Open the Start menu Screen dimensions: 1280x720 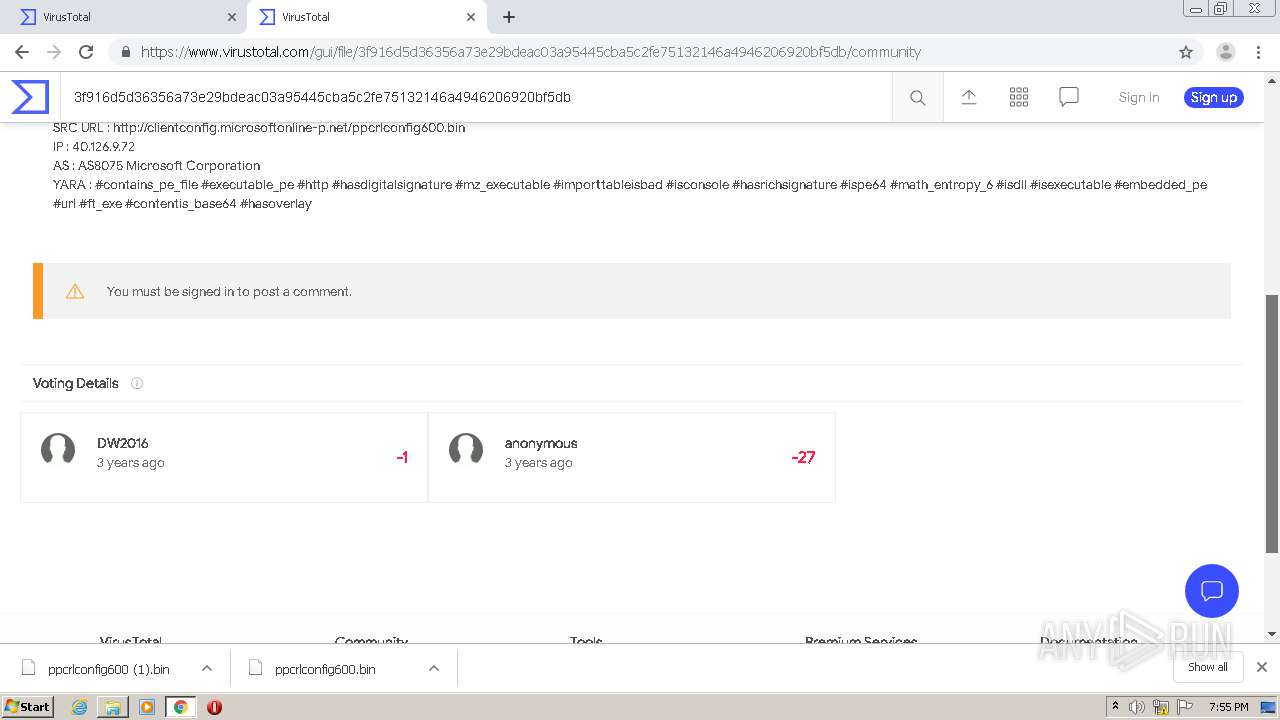[x=27, y=707]
